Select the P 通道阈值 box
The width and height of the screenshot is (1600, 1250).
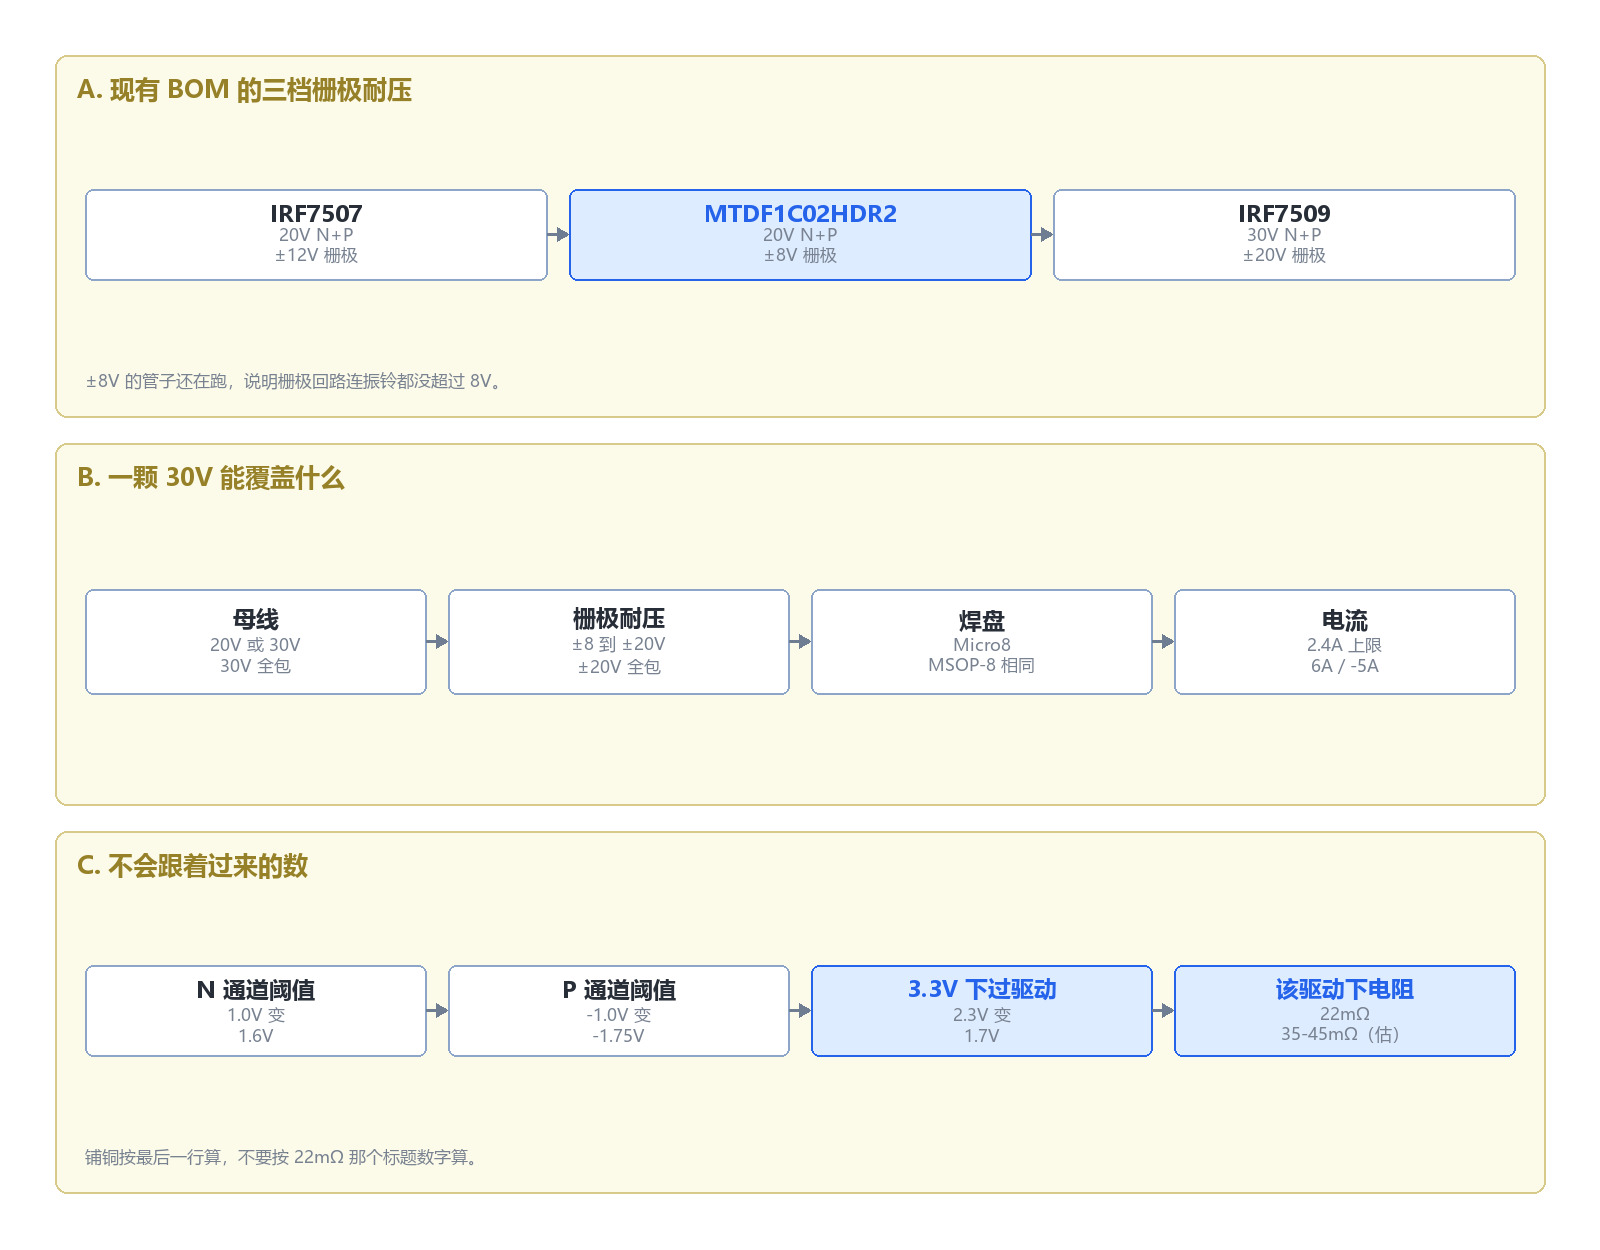[619, 1011]
